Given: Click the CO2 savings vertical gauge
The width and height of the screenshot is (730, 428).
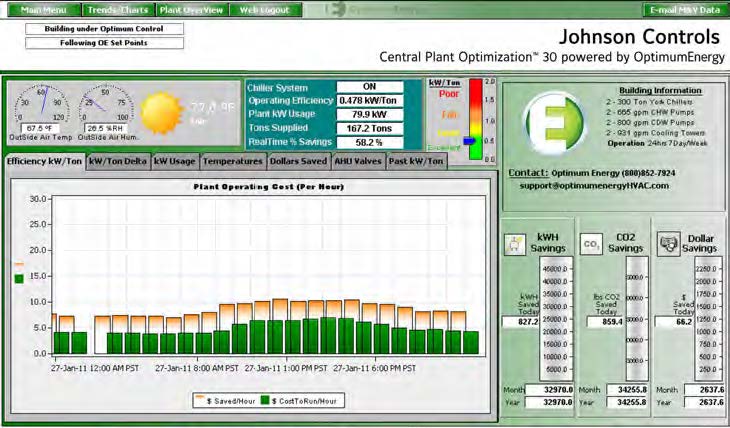Looking at the screenshot, I should 637,318.
